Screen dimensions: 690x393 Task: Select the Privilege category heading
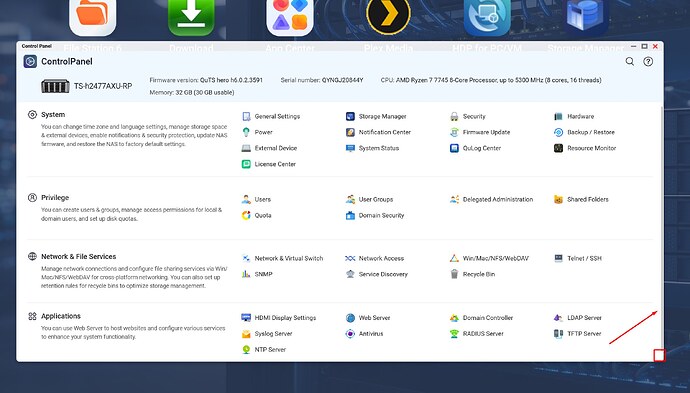(x=55, y=198)
